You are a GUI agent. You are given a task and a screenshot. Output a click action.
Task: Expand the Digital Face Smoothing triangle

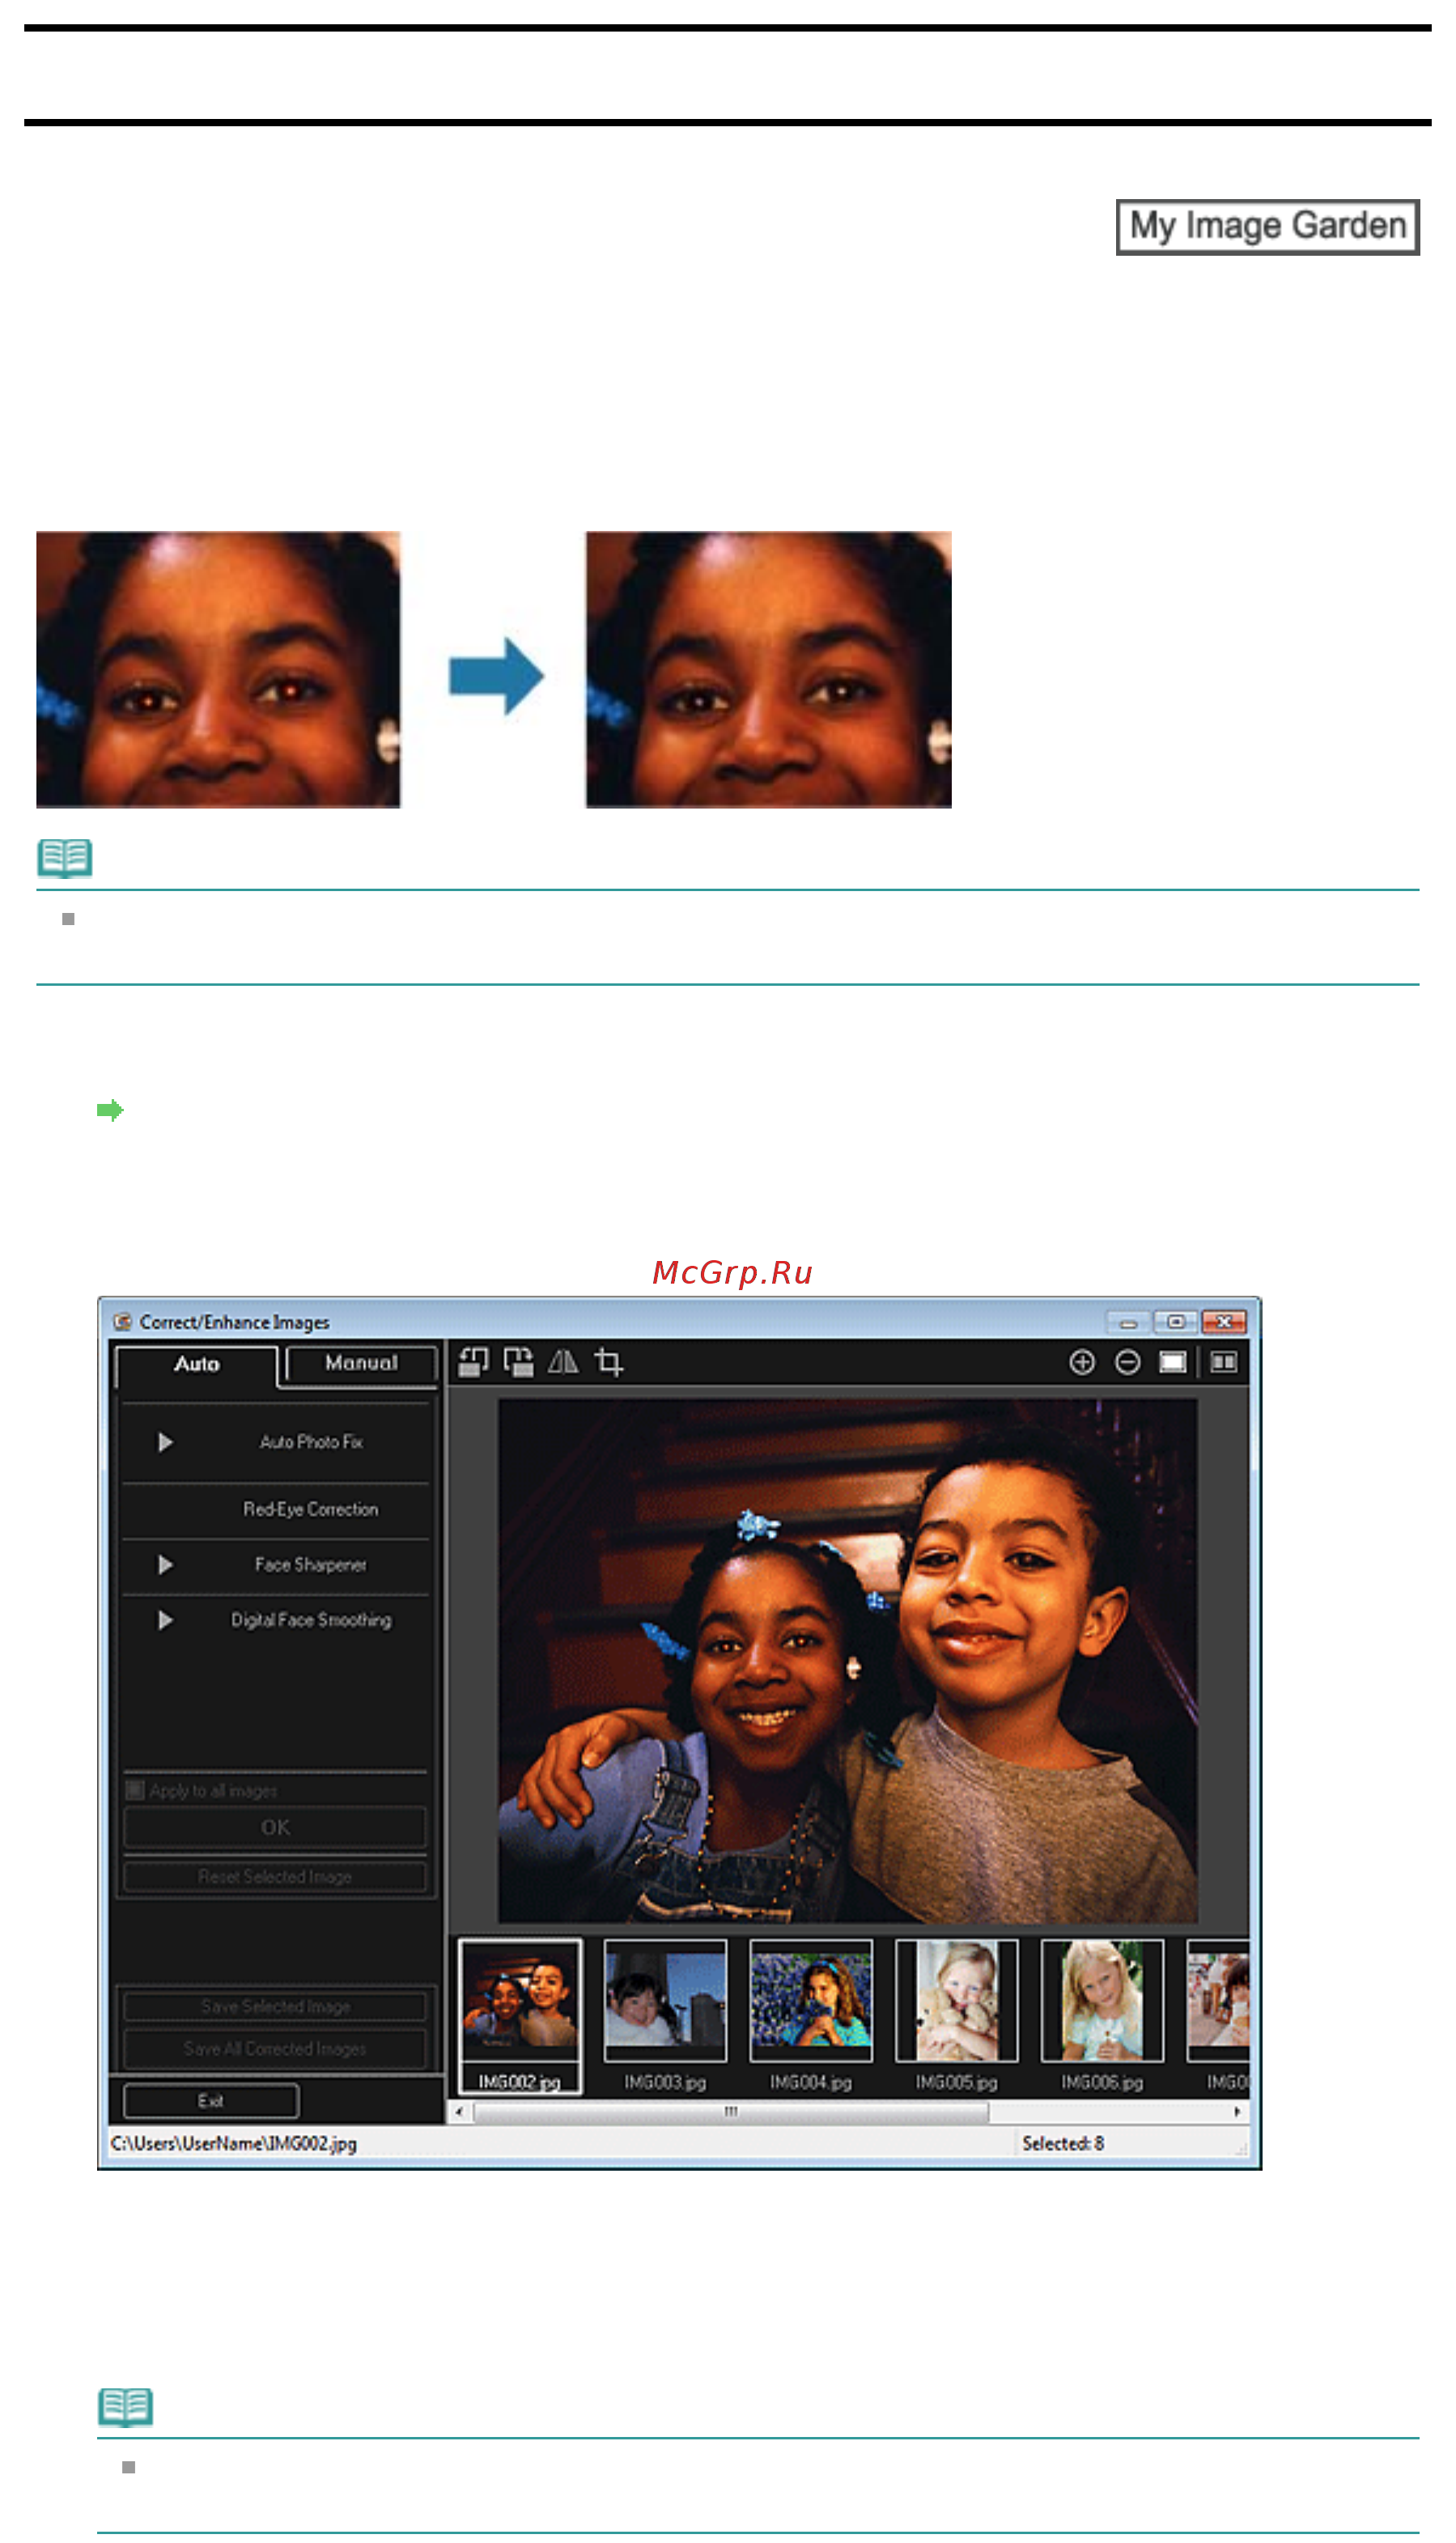(165, 1620)
